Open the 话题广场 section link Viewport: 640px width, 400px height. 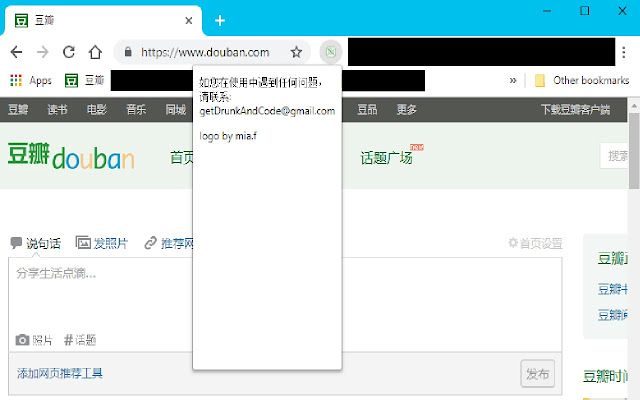(x=386, y=158)
